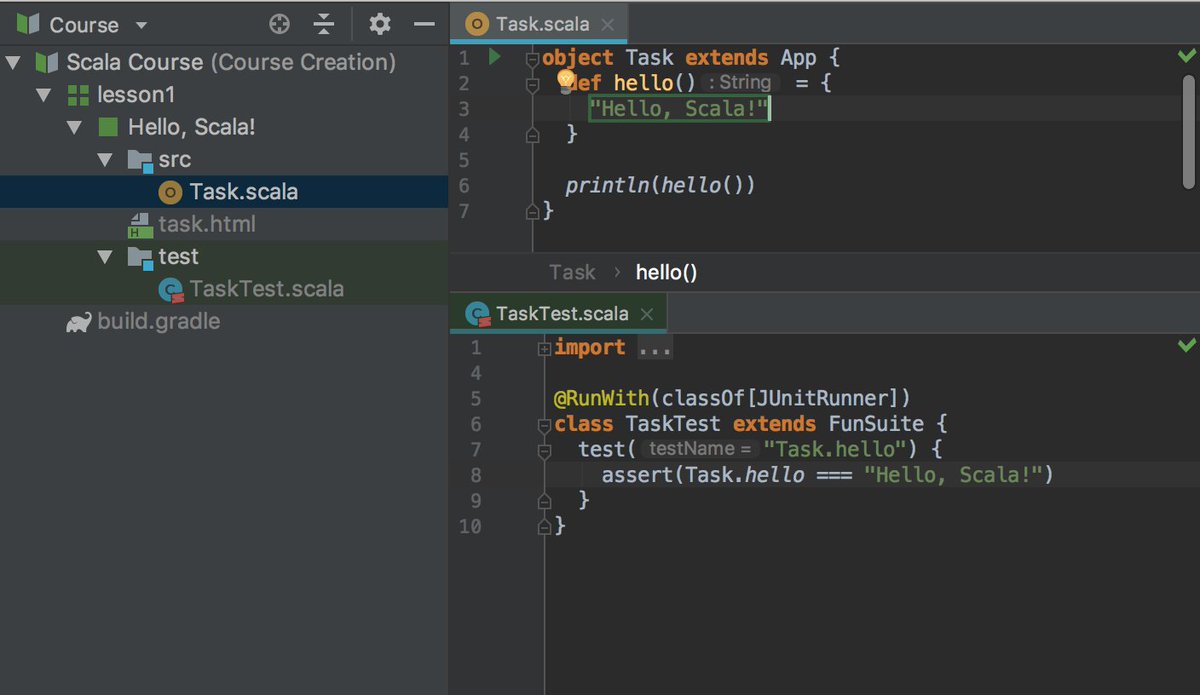Screen dimensions: 1200x695
Task: Click the Task.scala object icon in tree
Action: click(x=171, y=192)
